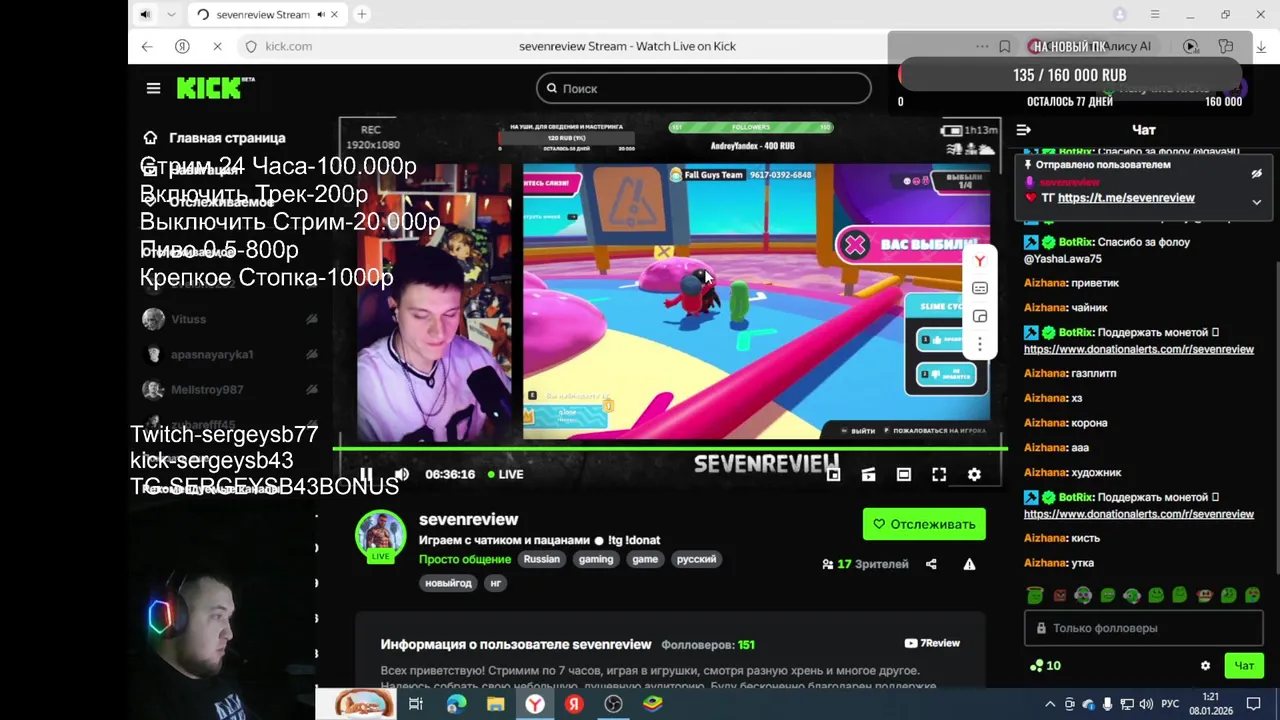Screen dimensions: 1280x720
Task: Hide the pinned chat message
Action: pyautogui.click(x=1257, y=174)
